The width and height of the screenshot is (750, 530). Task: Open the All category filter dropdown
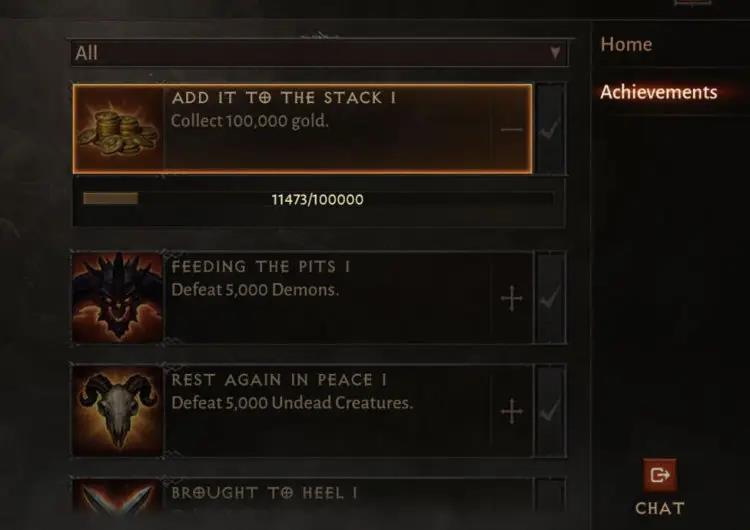[x=319, y=53]
